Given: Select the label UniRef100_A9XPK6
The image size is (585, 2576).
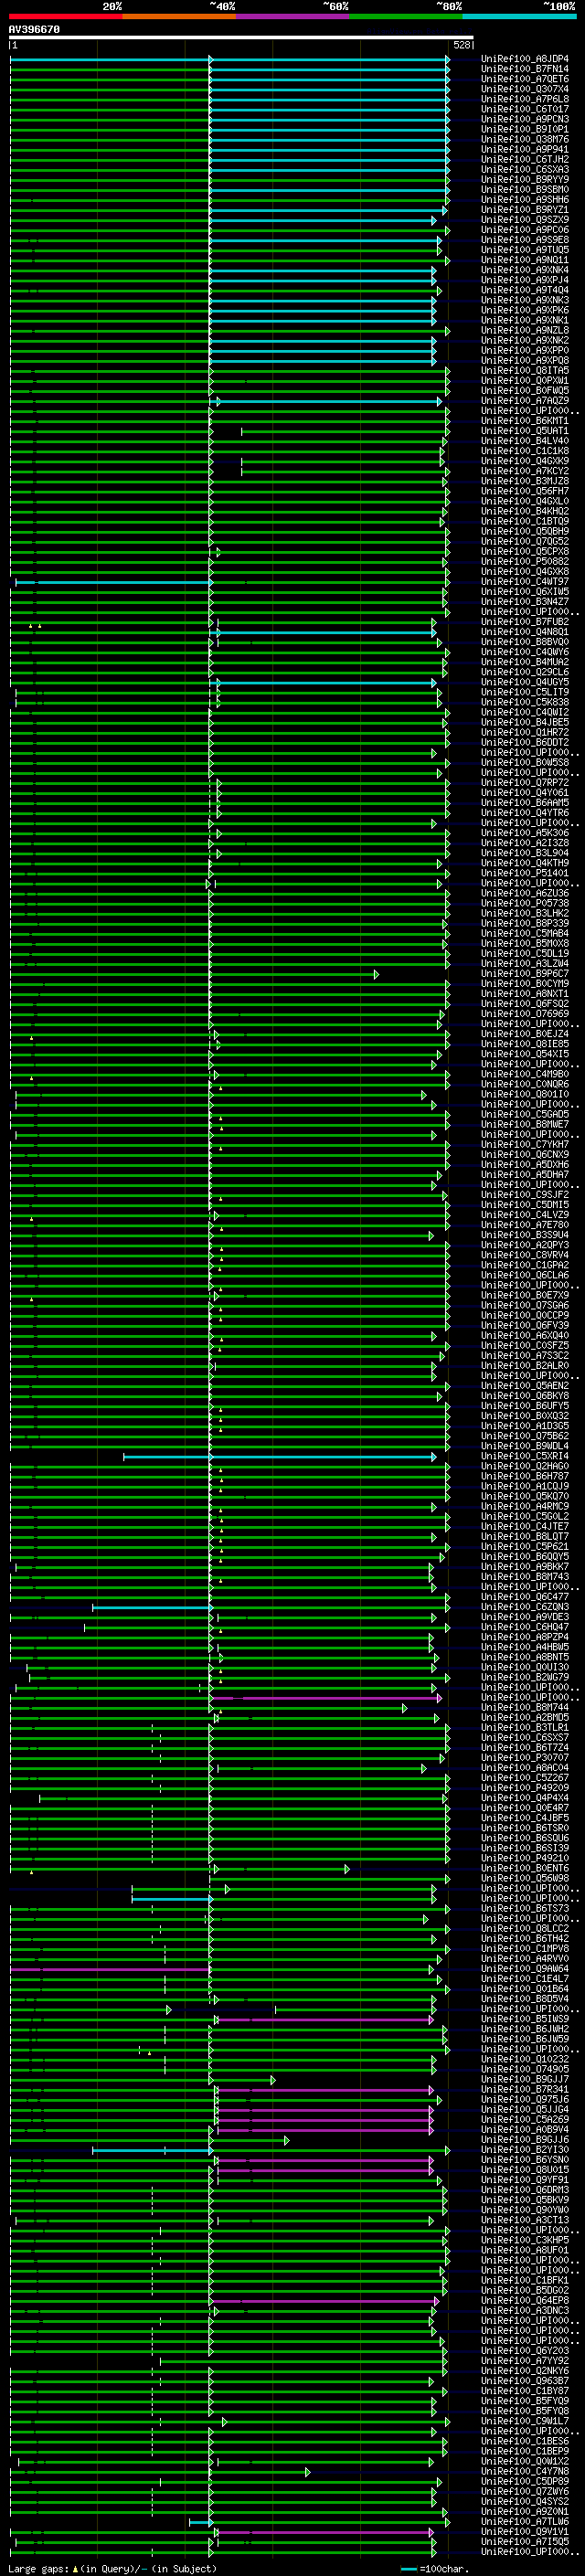Looking at the screenshot, I should click(x=525, y=310).
